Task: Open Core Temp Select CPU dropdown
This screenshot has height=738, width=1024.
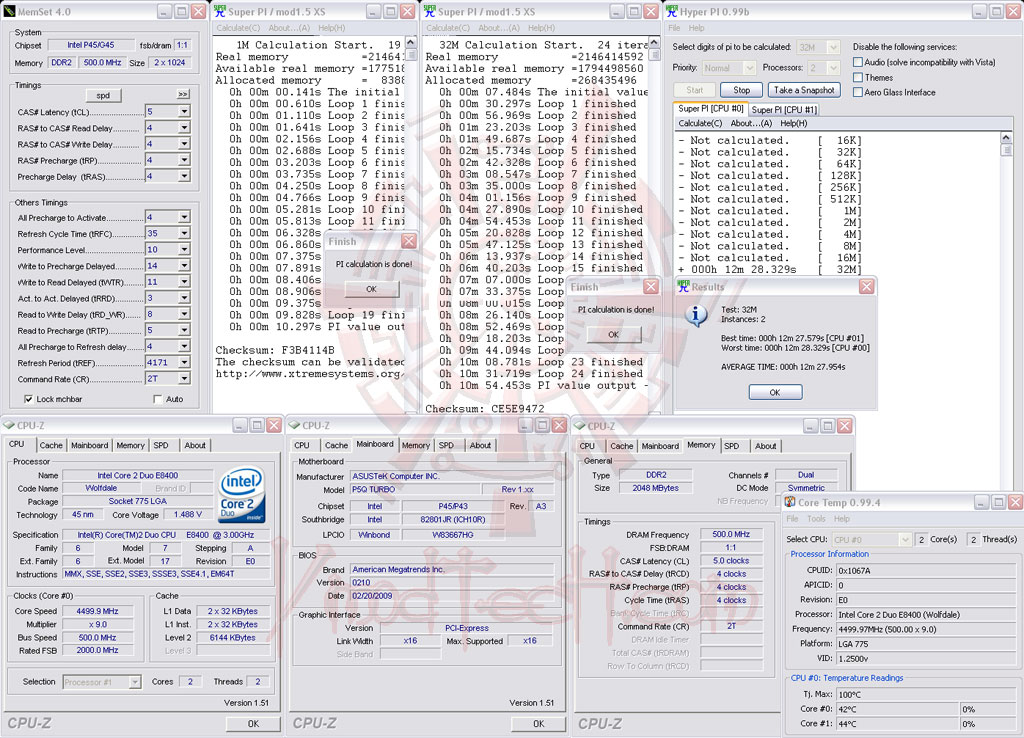Action: tap(904, 539)
